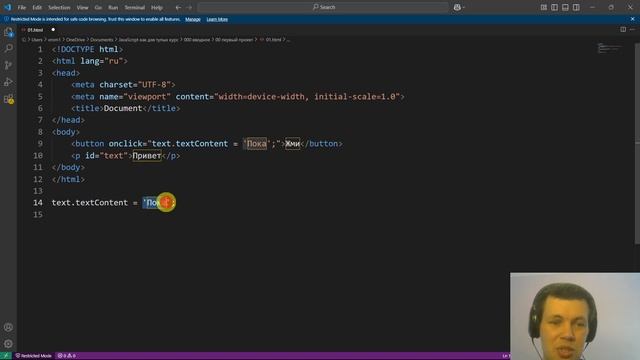640x360 pixels.
Task: Click the <!DOCTYPE html> line
Action: pos(87,49)
